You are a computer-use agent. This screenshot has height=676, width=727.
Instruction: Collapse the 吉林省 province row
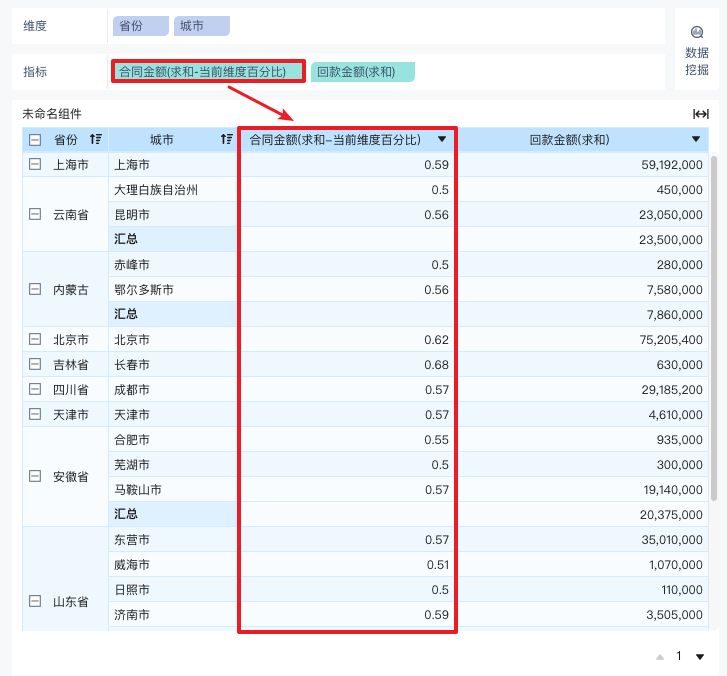point(35,364)
